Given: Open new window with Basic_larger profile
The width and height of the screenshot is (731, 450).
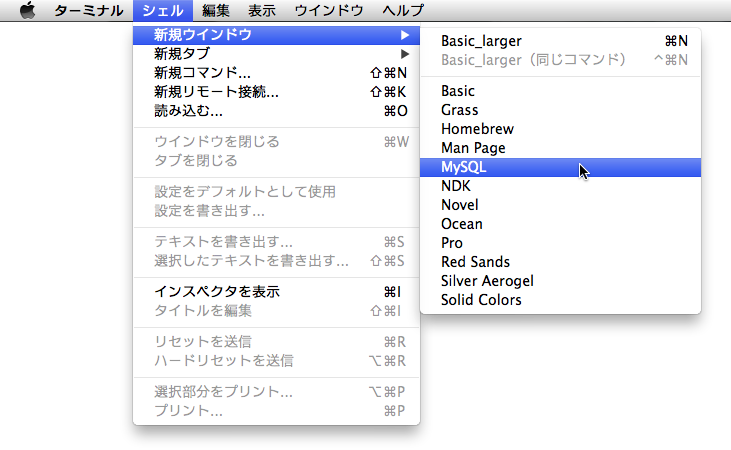Looking at the screenshot, I should 560,41.
